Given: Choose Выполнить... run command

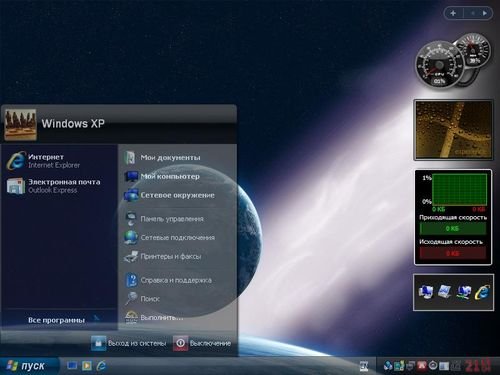Looking at the screenshot, I should [x=153, y=318].
